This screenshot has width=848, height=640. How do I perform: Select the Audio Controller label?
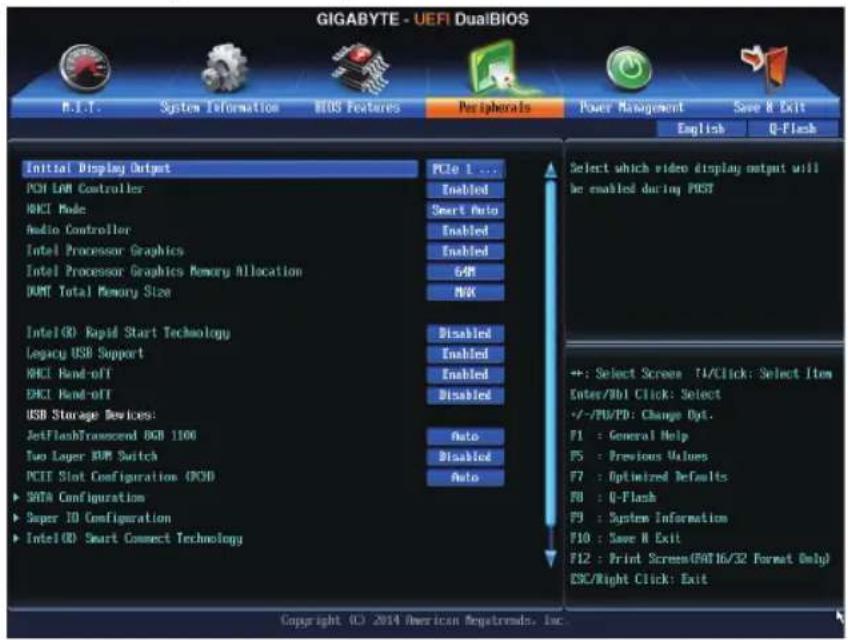pyautogui.click(x=78, y=230)
